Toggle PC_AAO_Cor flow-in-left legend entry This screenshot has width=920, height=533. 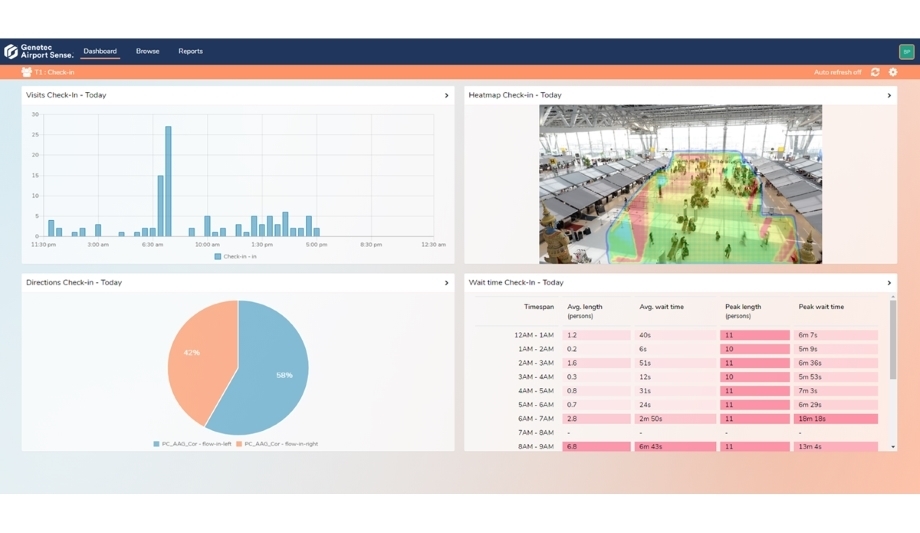pyautogui.click(x=192, y=444)
